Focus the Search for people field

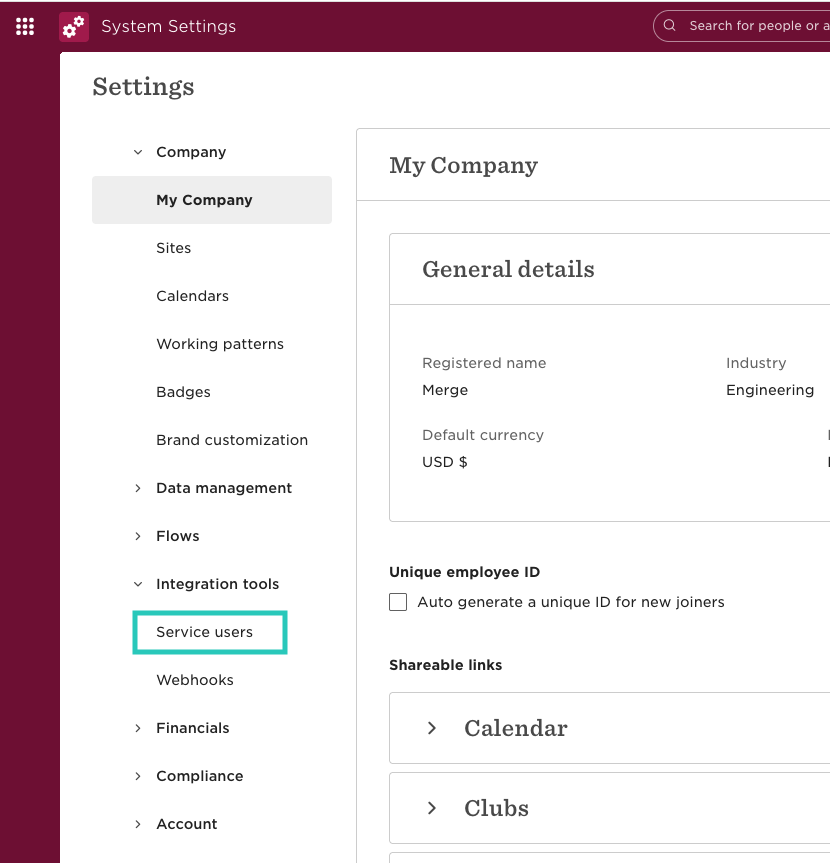pyautogui.click(x=742, y=26)
